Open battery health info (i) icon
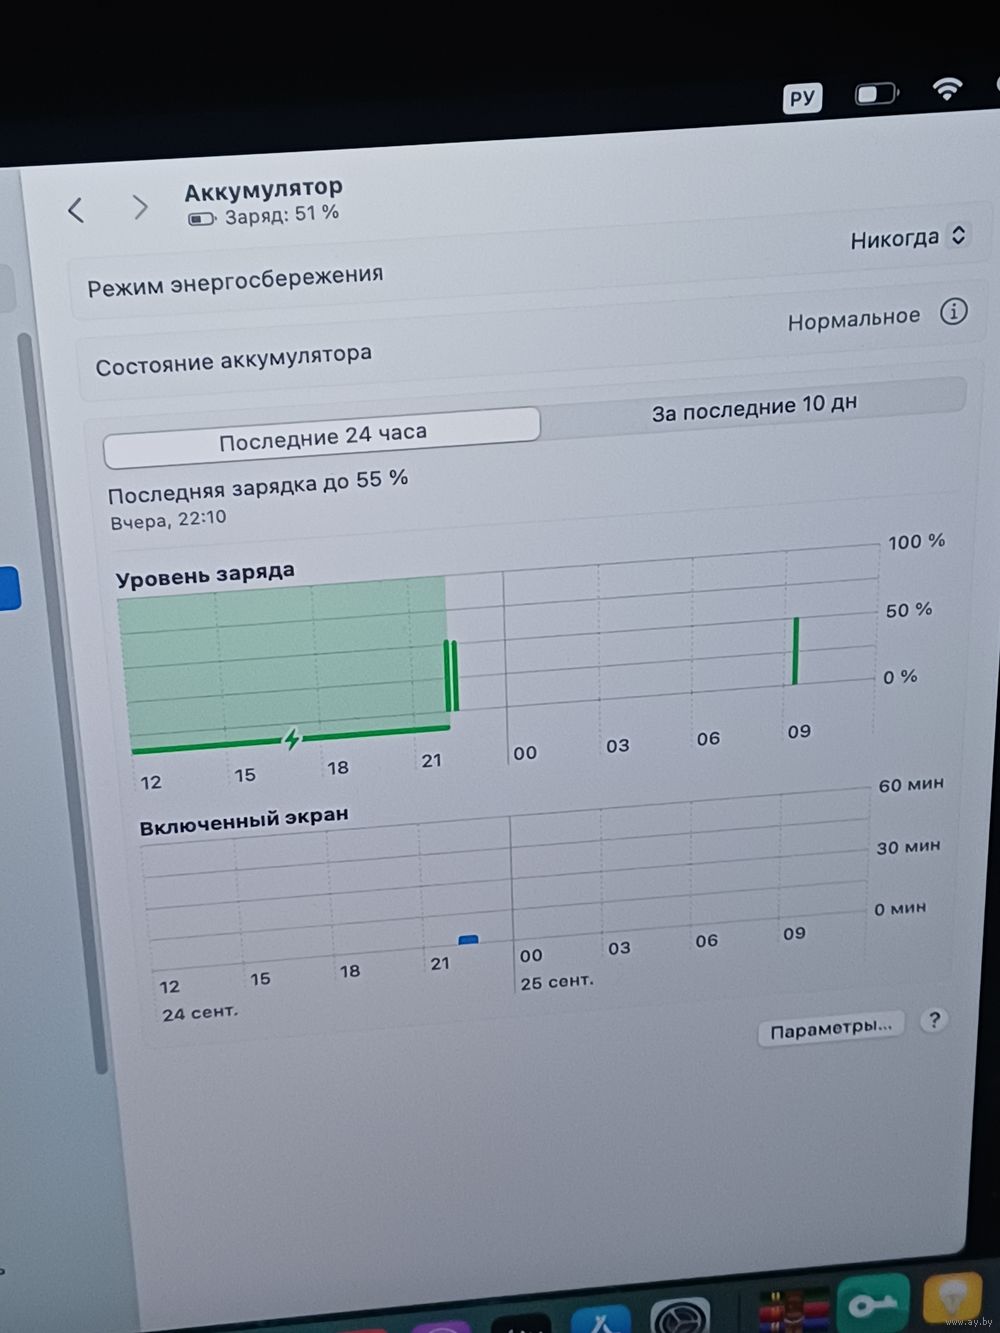The image size is (1000, 1333). coord(953,312)
